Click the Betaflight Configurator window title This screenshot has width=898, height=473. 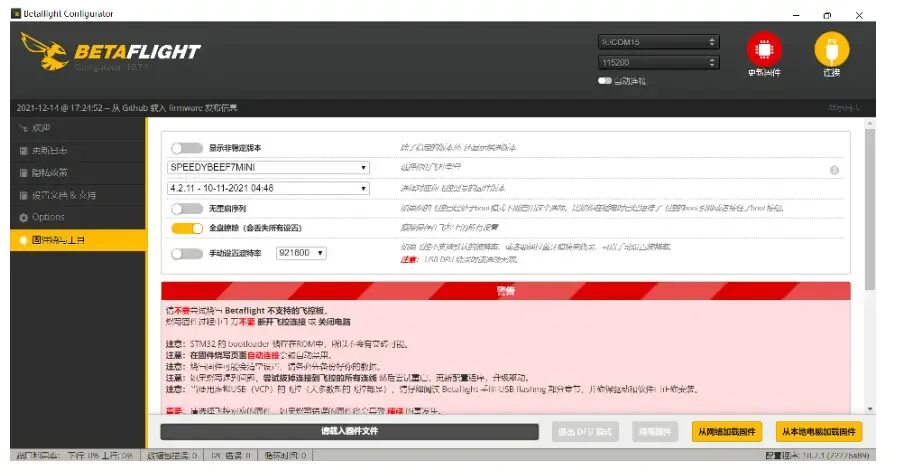pyautogui.click(x=68, y=14)
